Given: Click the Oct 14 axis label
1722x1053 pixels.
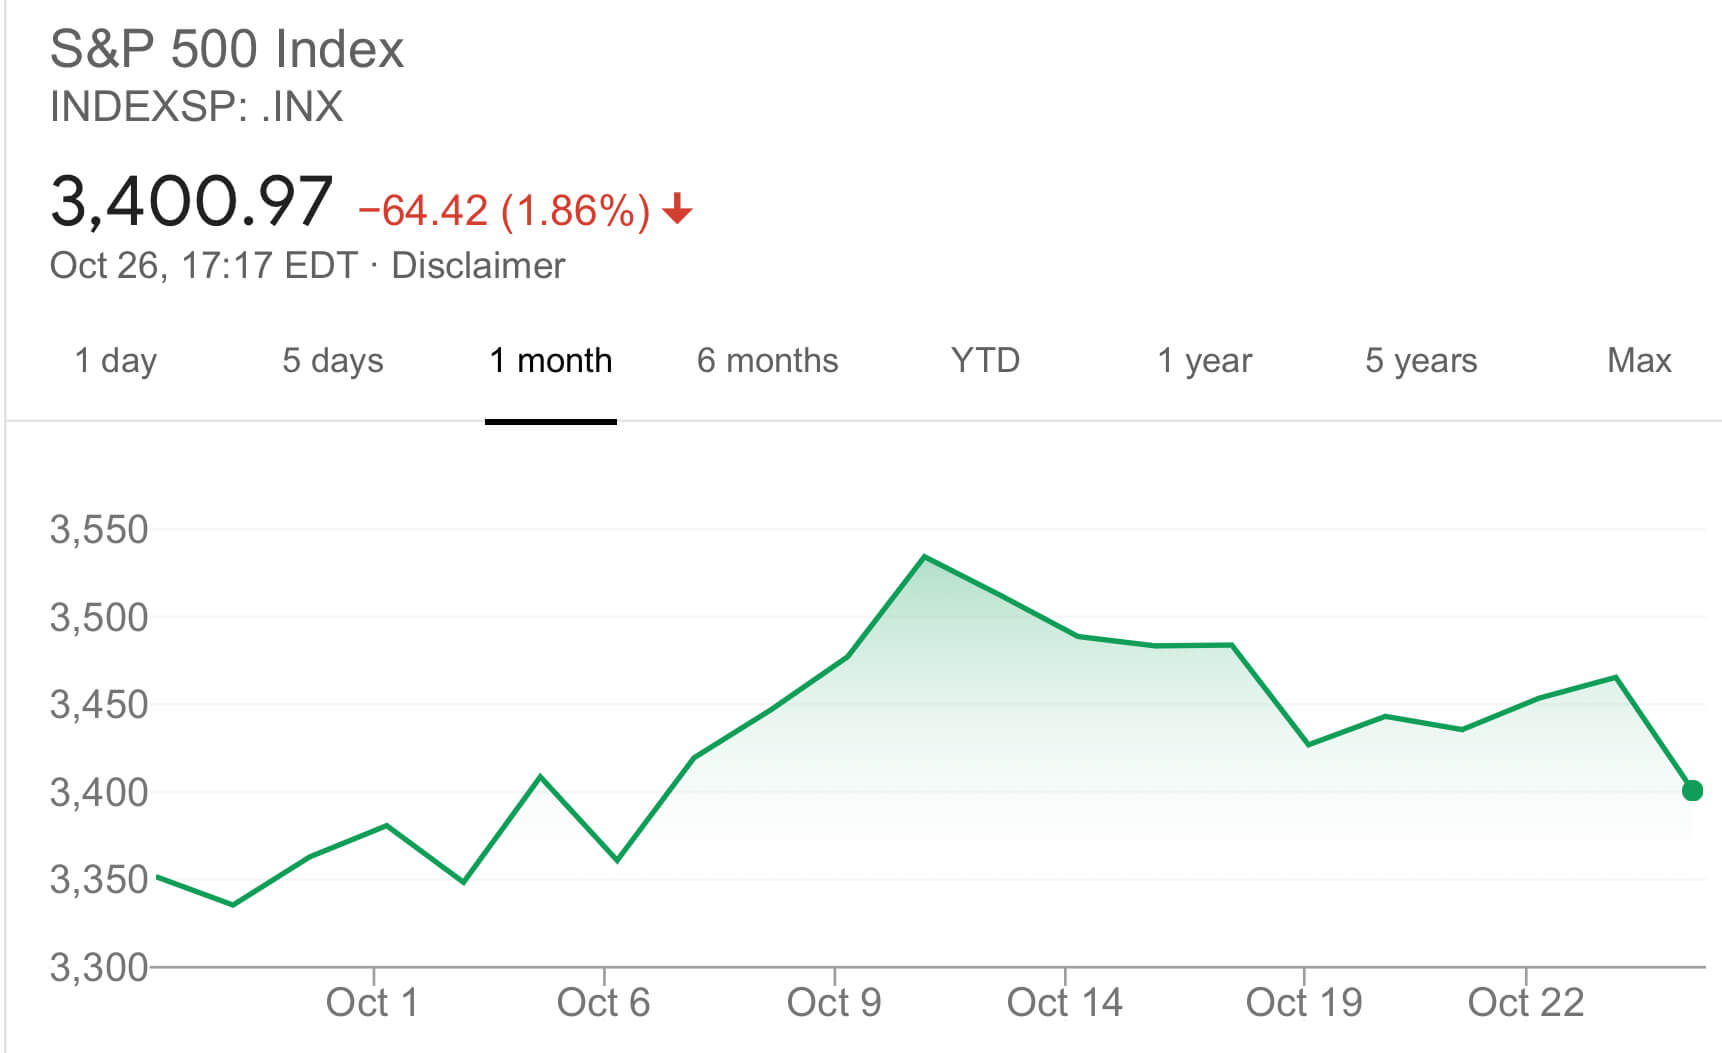Looking at the screenshot, I should [x=1064, y=1002].
